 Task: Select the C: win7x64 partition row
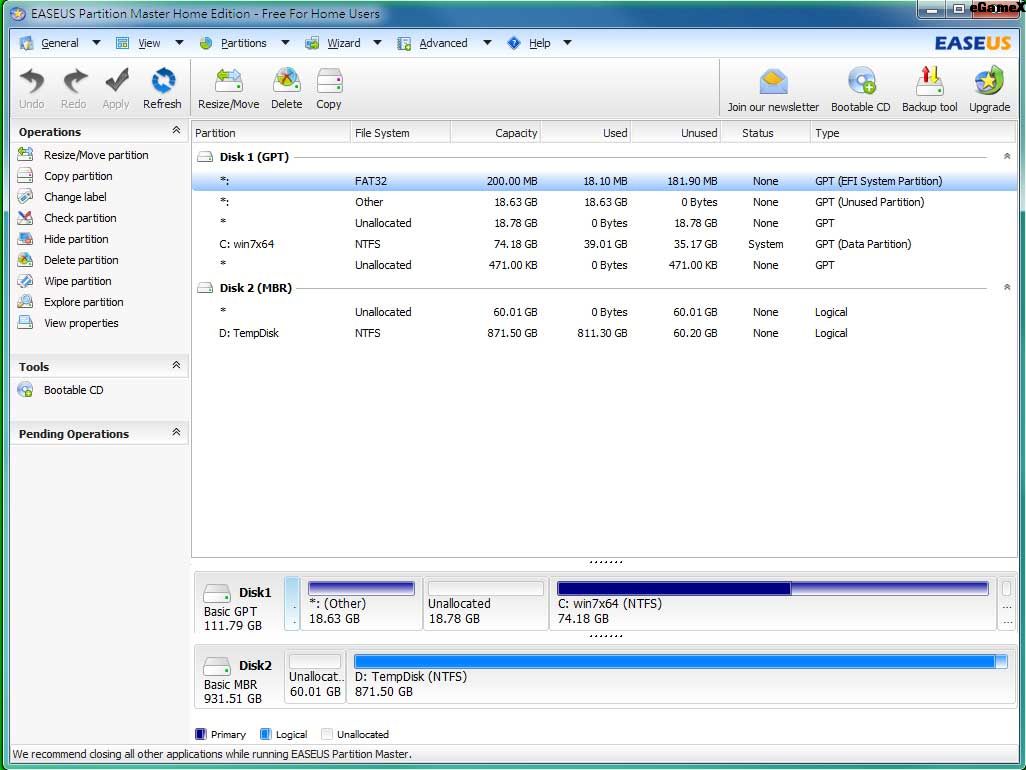tap(605, 244)
